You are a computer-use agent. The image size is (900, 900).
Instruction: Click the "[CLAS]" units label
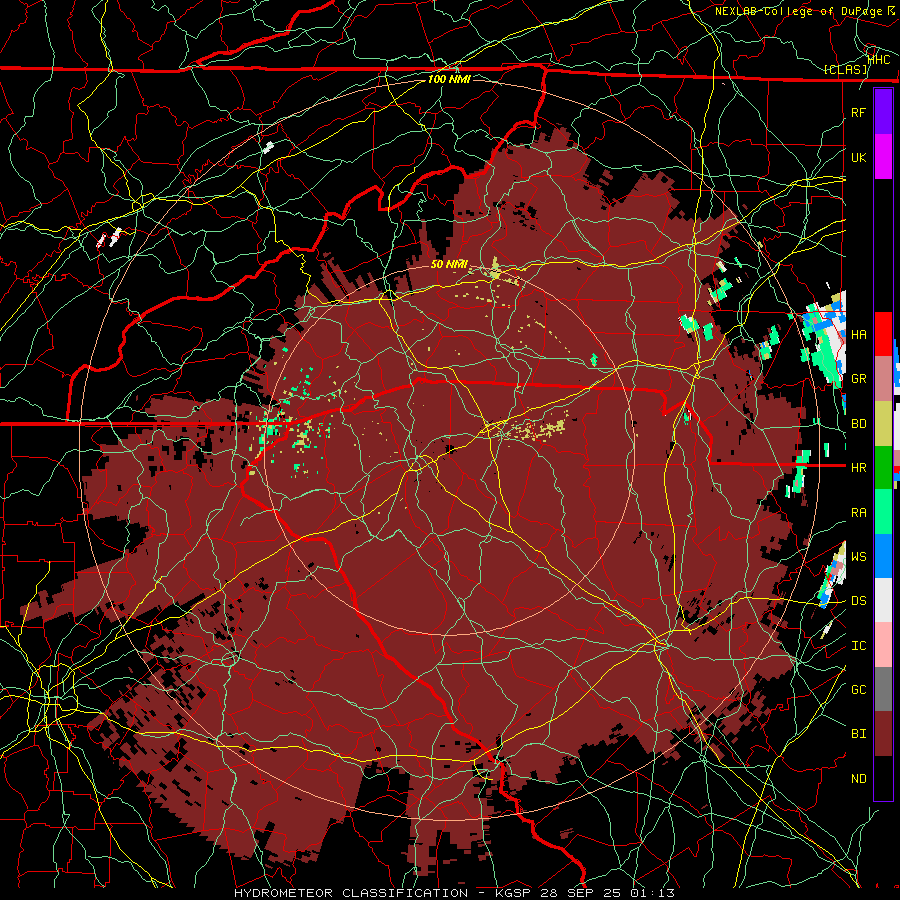846,69
